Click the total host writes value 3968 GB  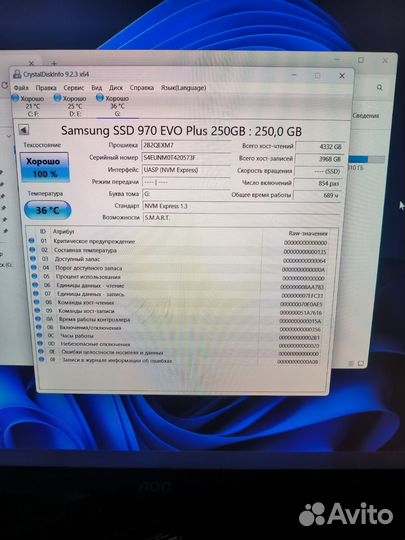320,159
